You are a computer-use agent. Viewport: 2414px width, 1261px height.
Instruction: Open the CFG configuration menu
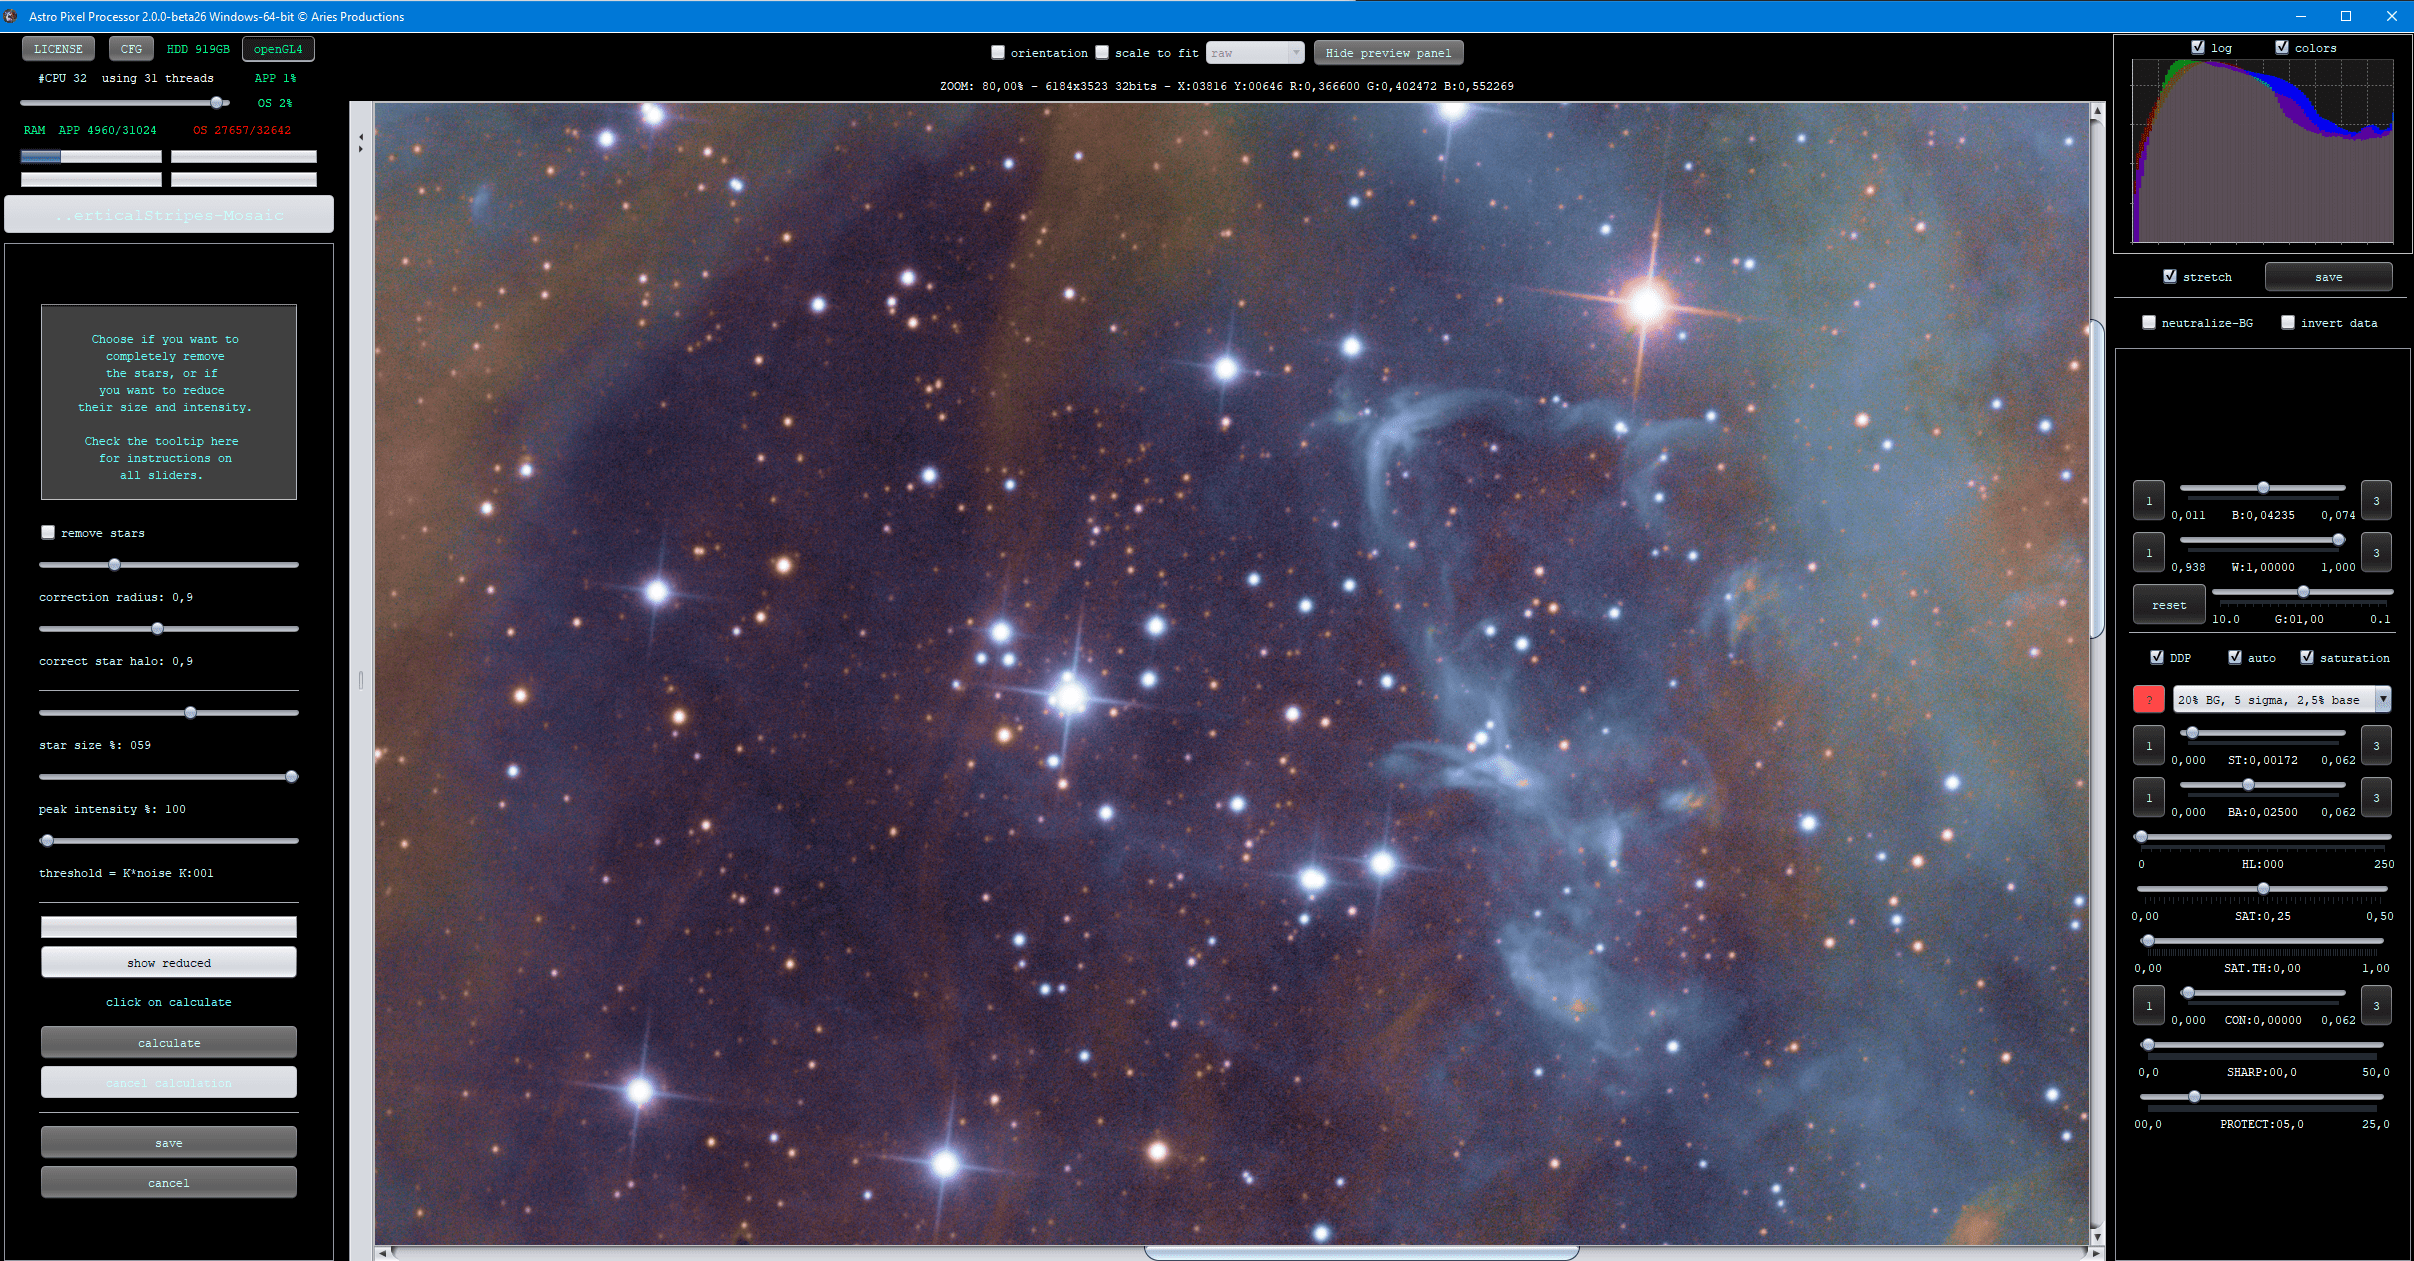point(131,49)
